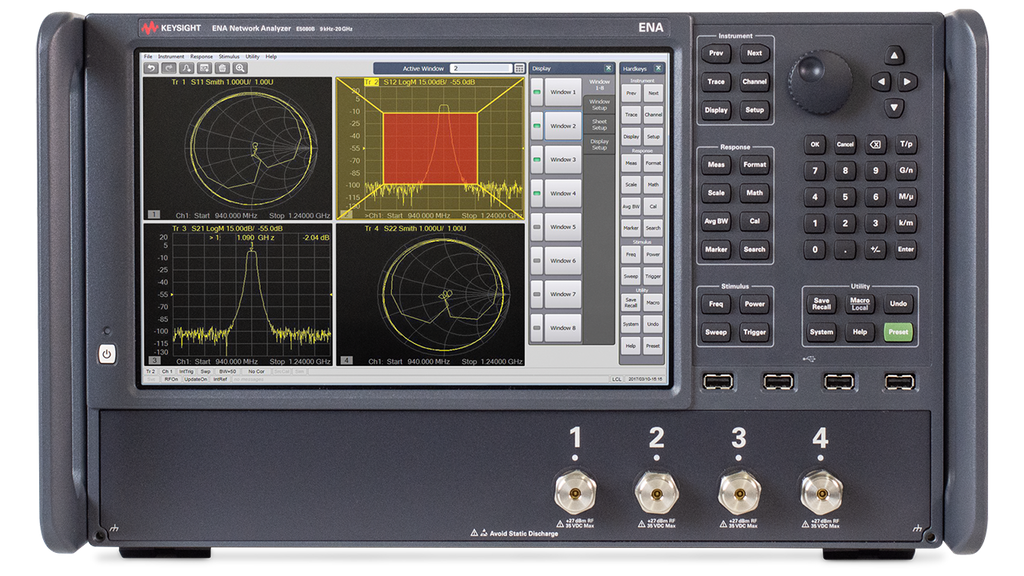Viewport: 1024px width, 576px height.
Task: Click the Undo arrow icon in the toolbar
Action: (x=150, y=67)
